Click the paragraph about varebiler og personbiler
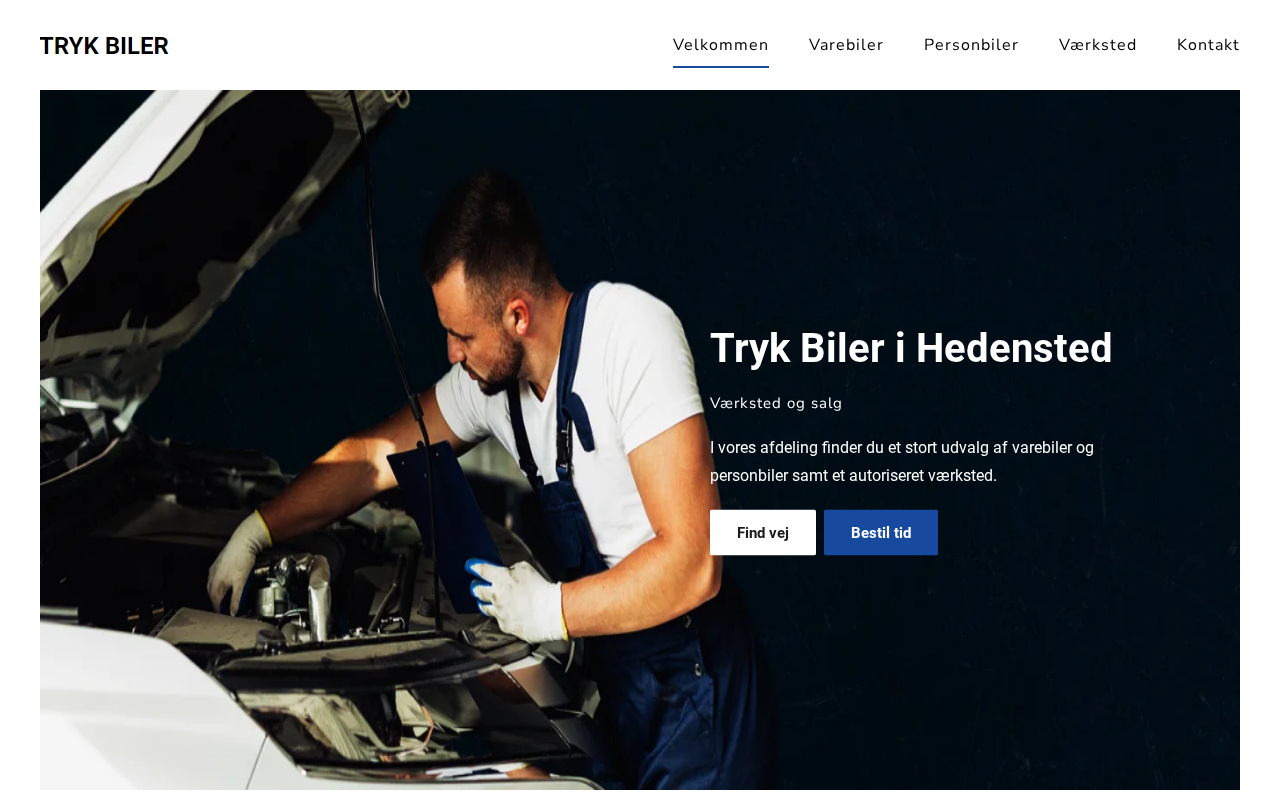 902,461
